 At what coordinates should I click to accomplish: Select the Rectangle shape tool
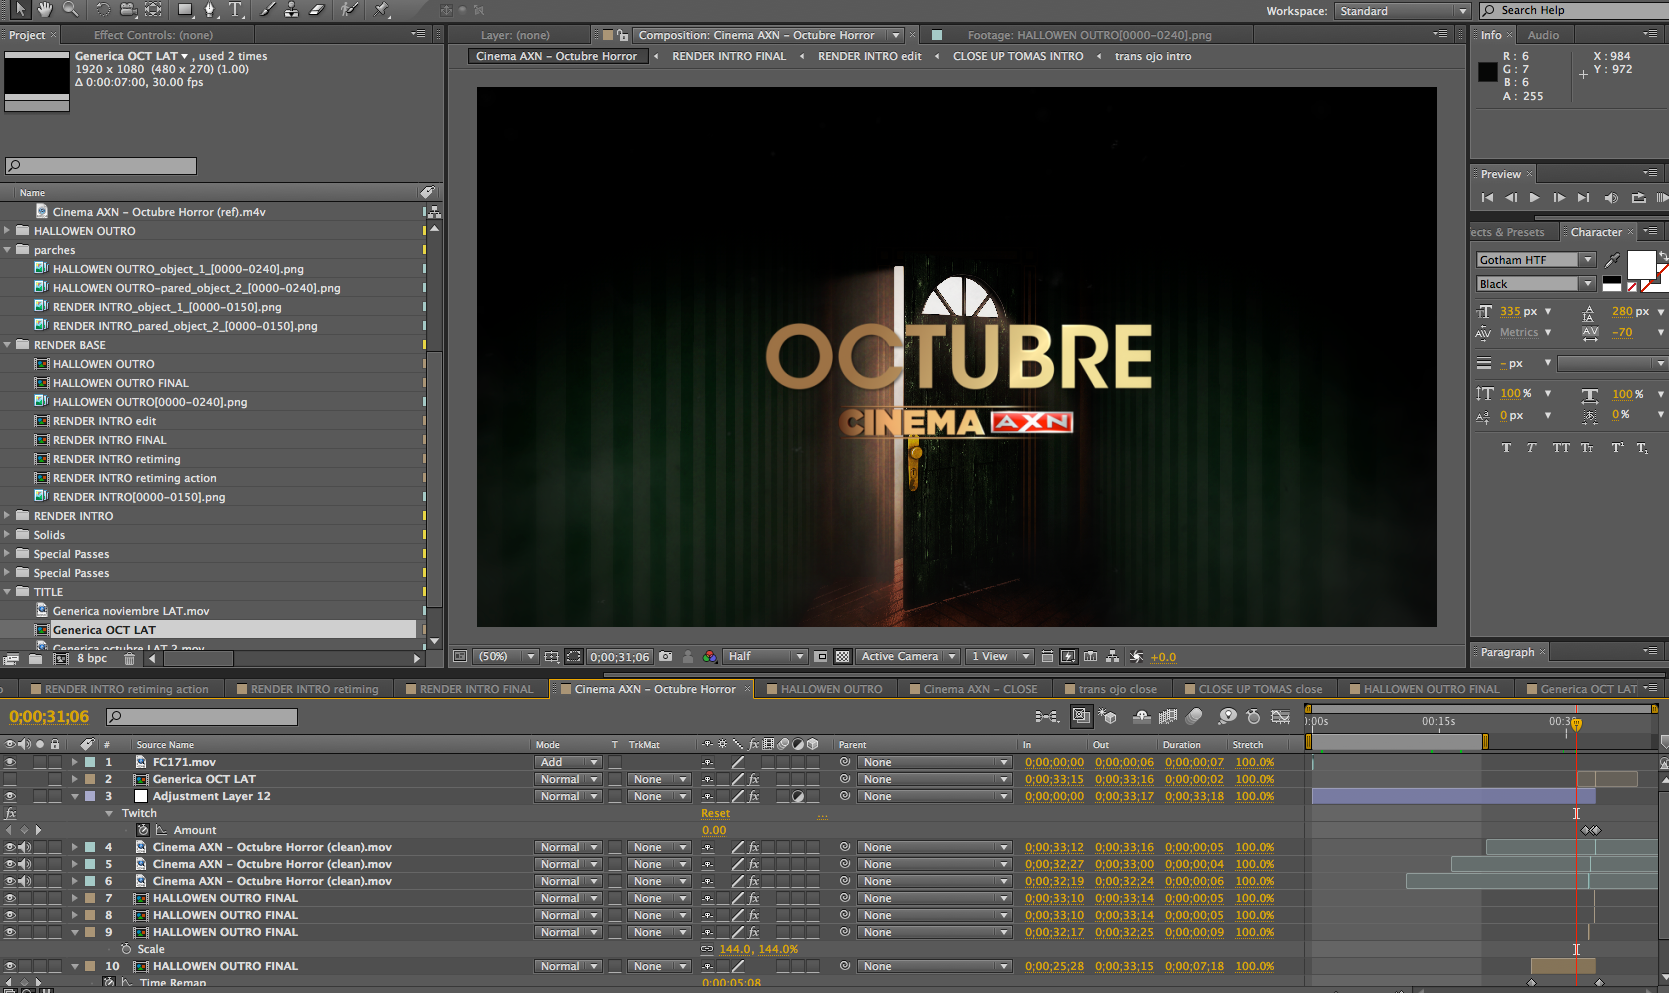[185, 9]
